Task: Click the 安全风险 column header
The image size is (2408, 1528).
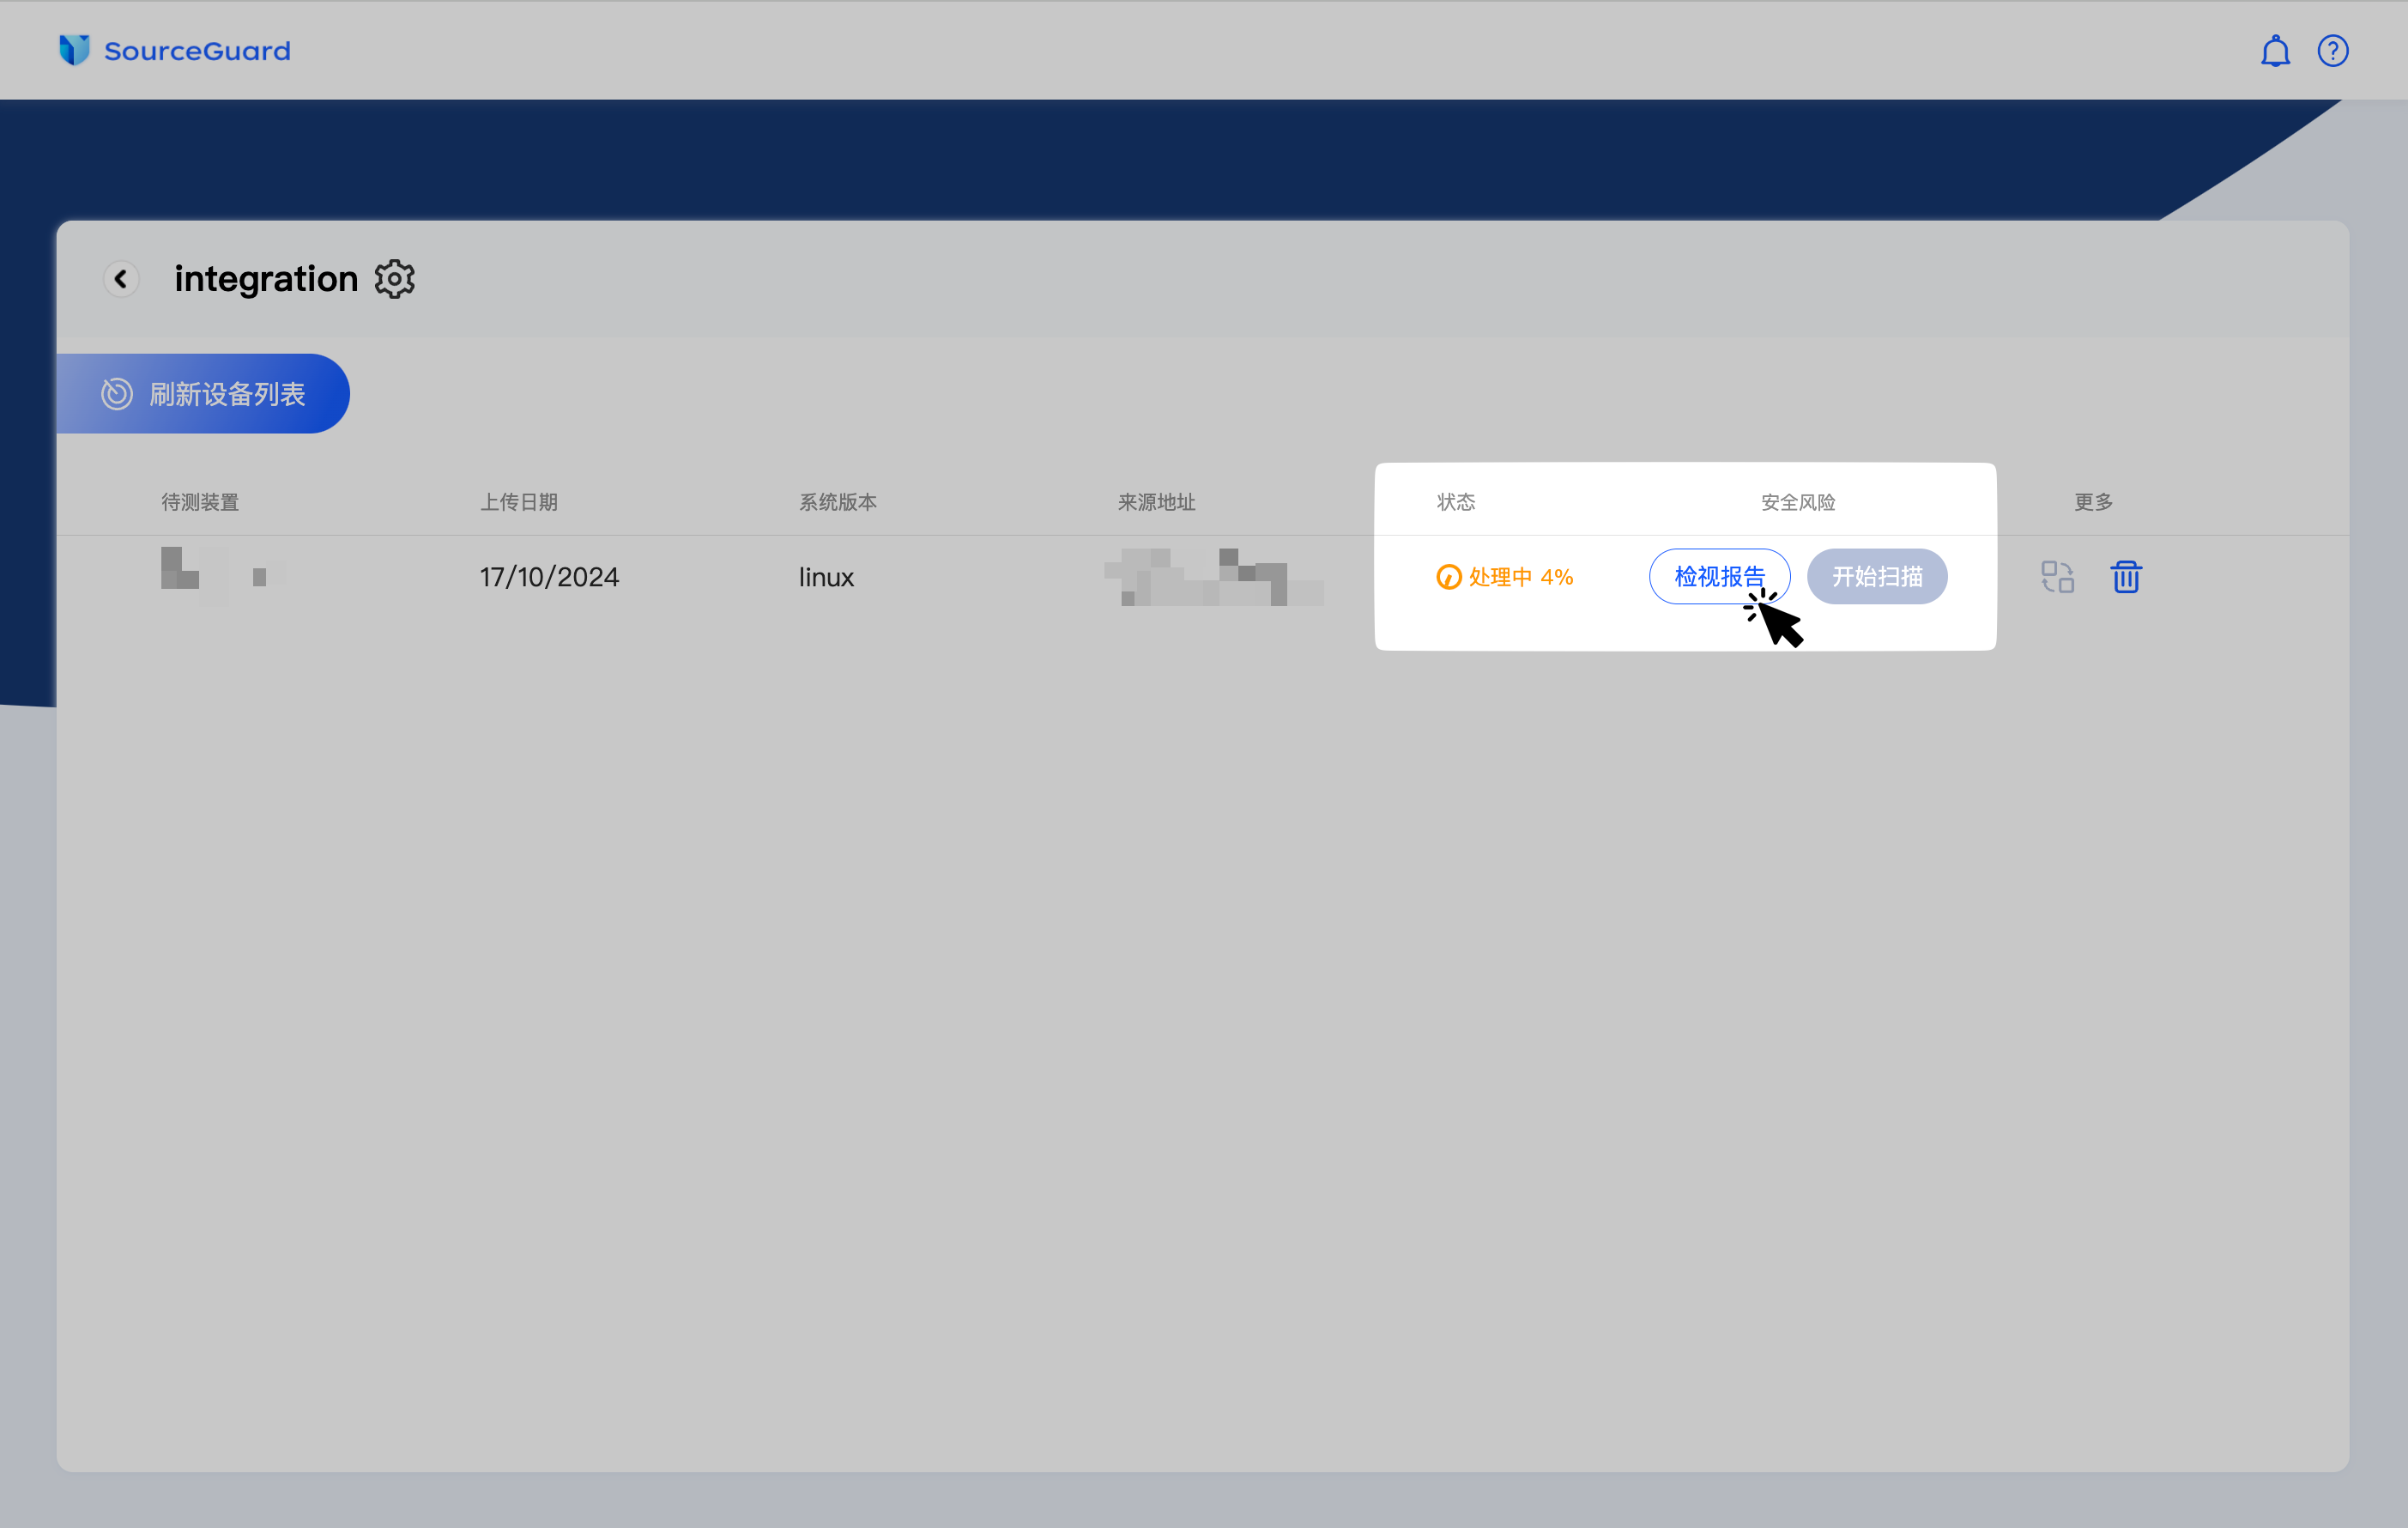Action: point(1797,502)
